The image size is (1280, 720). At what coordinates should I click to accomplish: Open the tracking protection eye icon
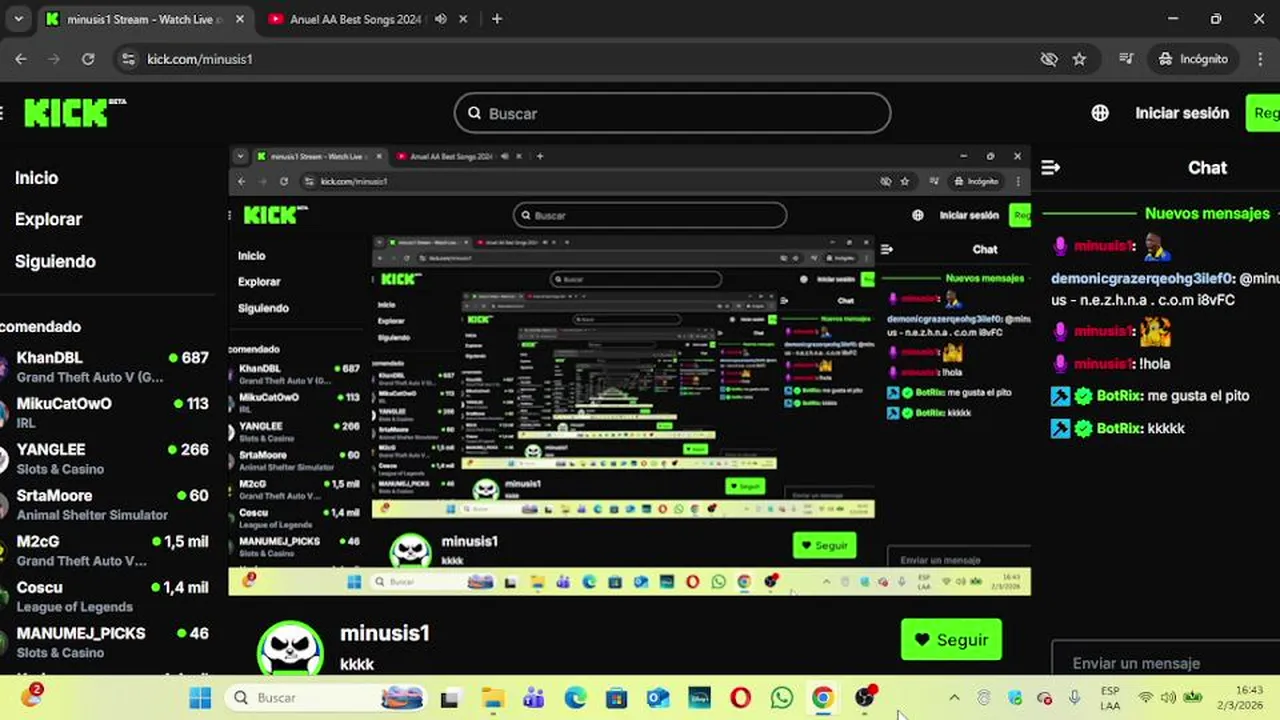(x=1049, y=59)
